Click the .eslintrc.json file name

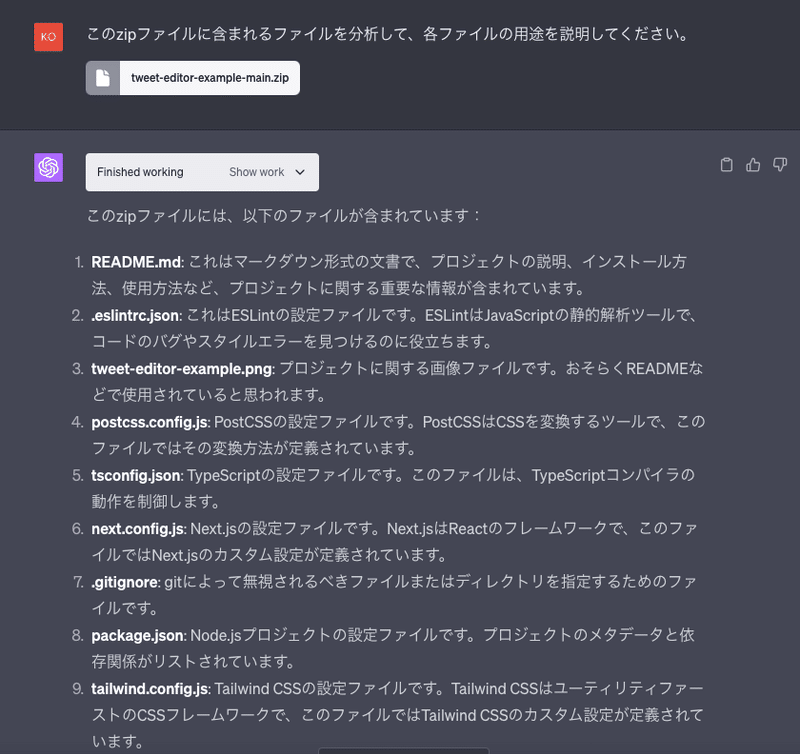pos(135,316)
